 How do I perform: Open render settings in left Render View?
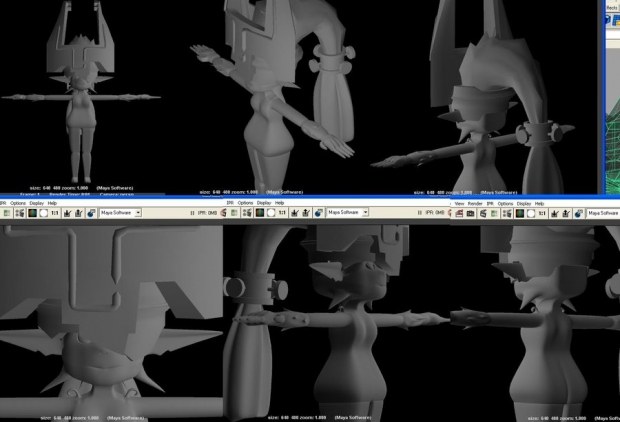click(19, 213)
